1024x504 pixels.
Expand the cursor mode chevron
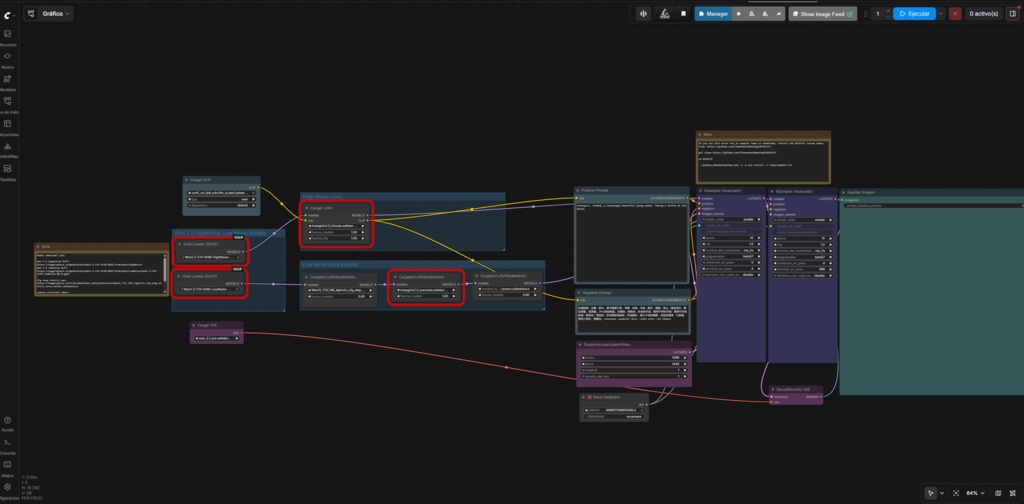tap(941, 493)
